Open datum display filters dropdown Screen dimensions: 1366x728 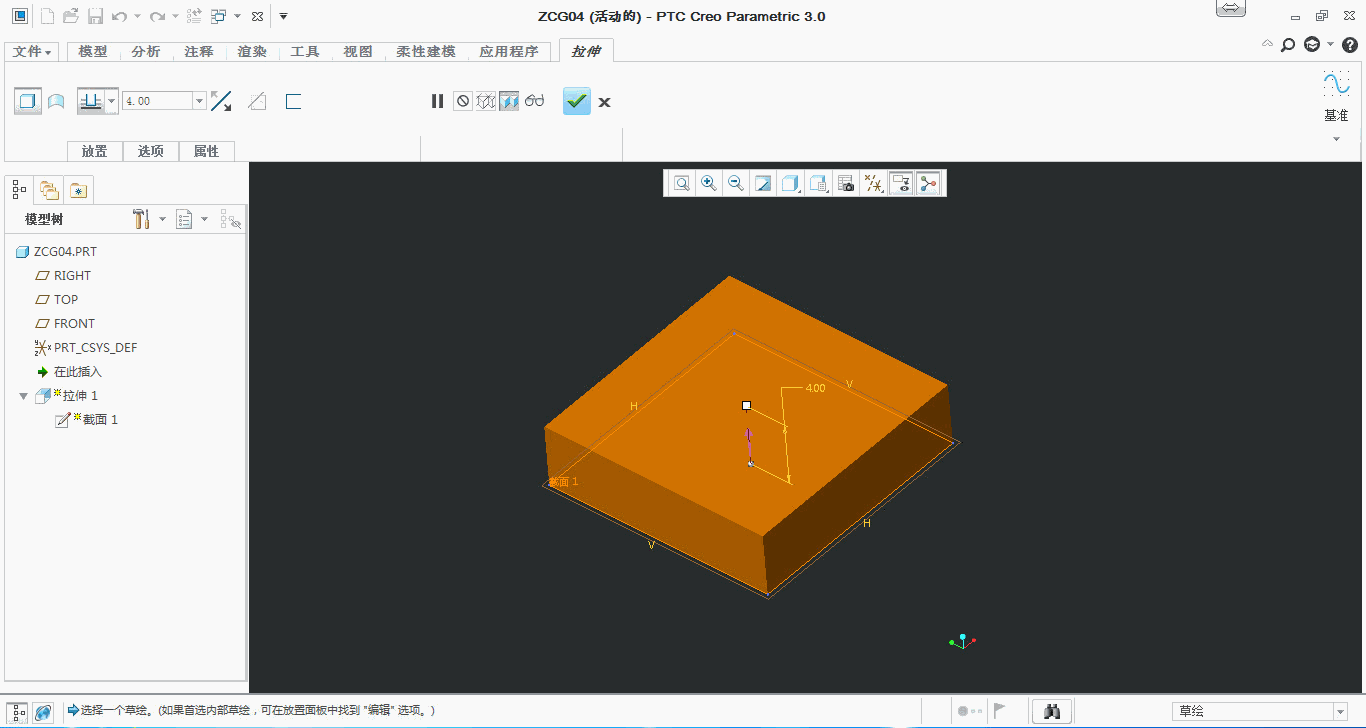[874, 183]
